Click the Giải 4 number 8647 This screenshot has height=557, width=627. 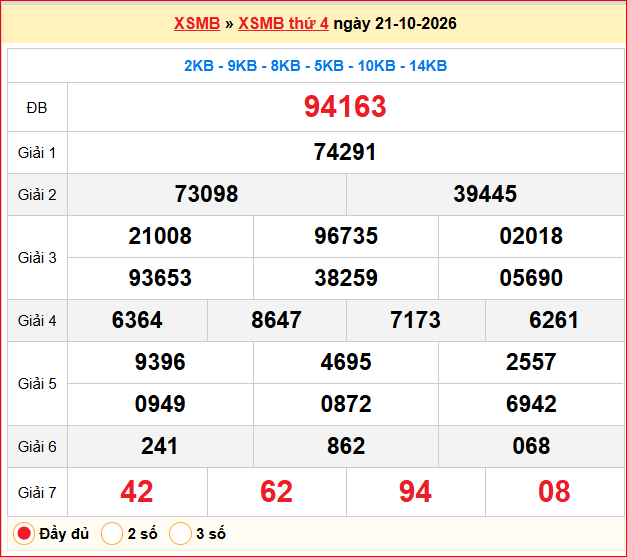pyautogui.click(x=276, y=320)
